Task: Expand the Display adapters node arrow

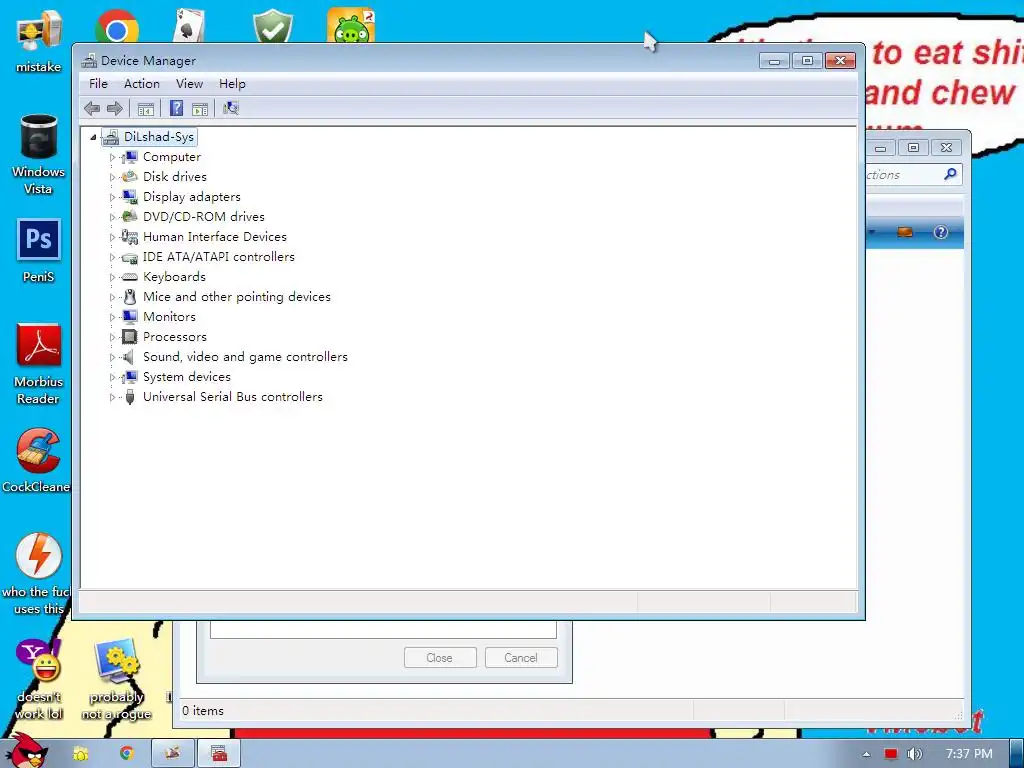Action: click(x=112, y=197)
